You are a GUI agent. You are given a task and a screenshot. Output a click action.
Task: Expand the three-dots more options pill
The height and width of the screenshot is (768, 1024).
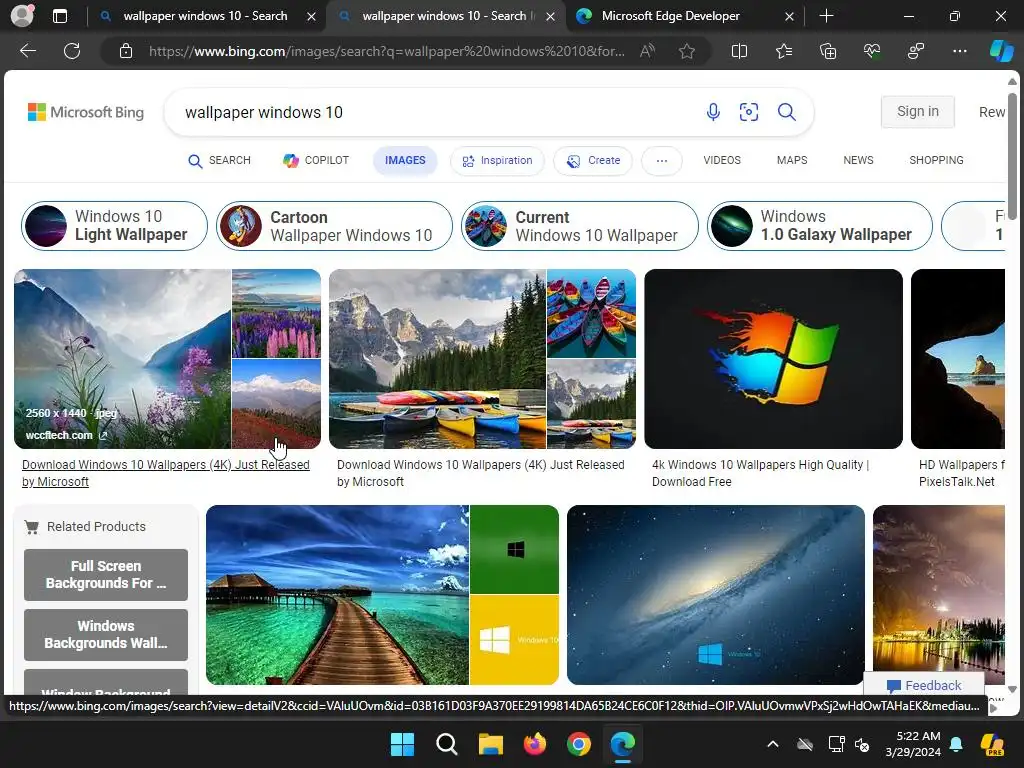[662, 161]
